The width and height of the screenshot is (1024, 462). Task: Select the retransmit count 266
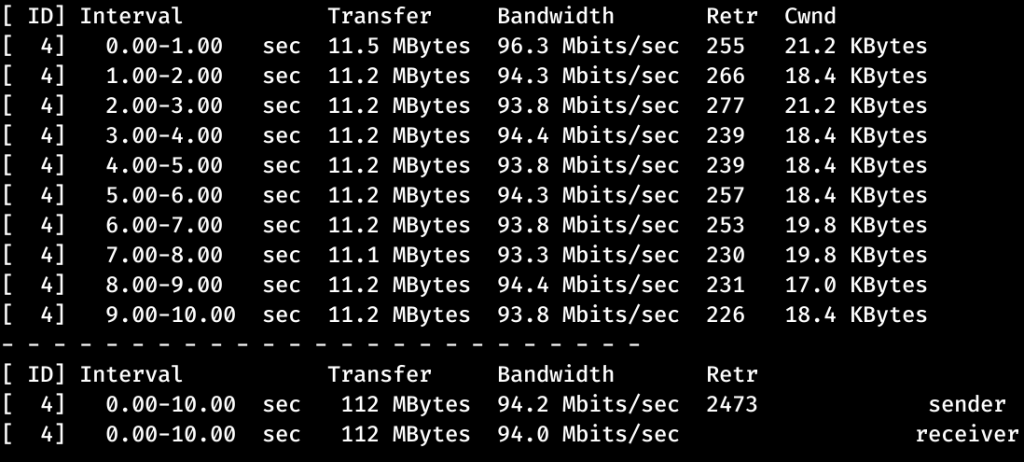(x=725, y=76)
